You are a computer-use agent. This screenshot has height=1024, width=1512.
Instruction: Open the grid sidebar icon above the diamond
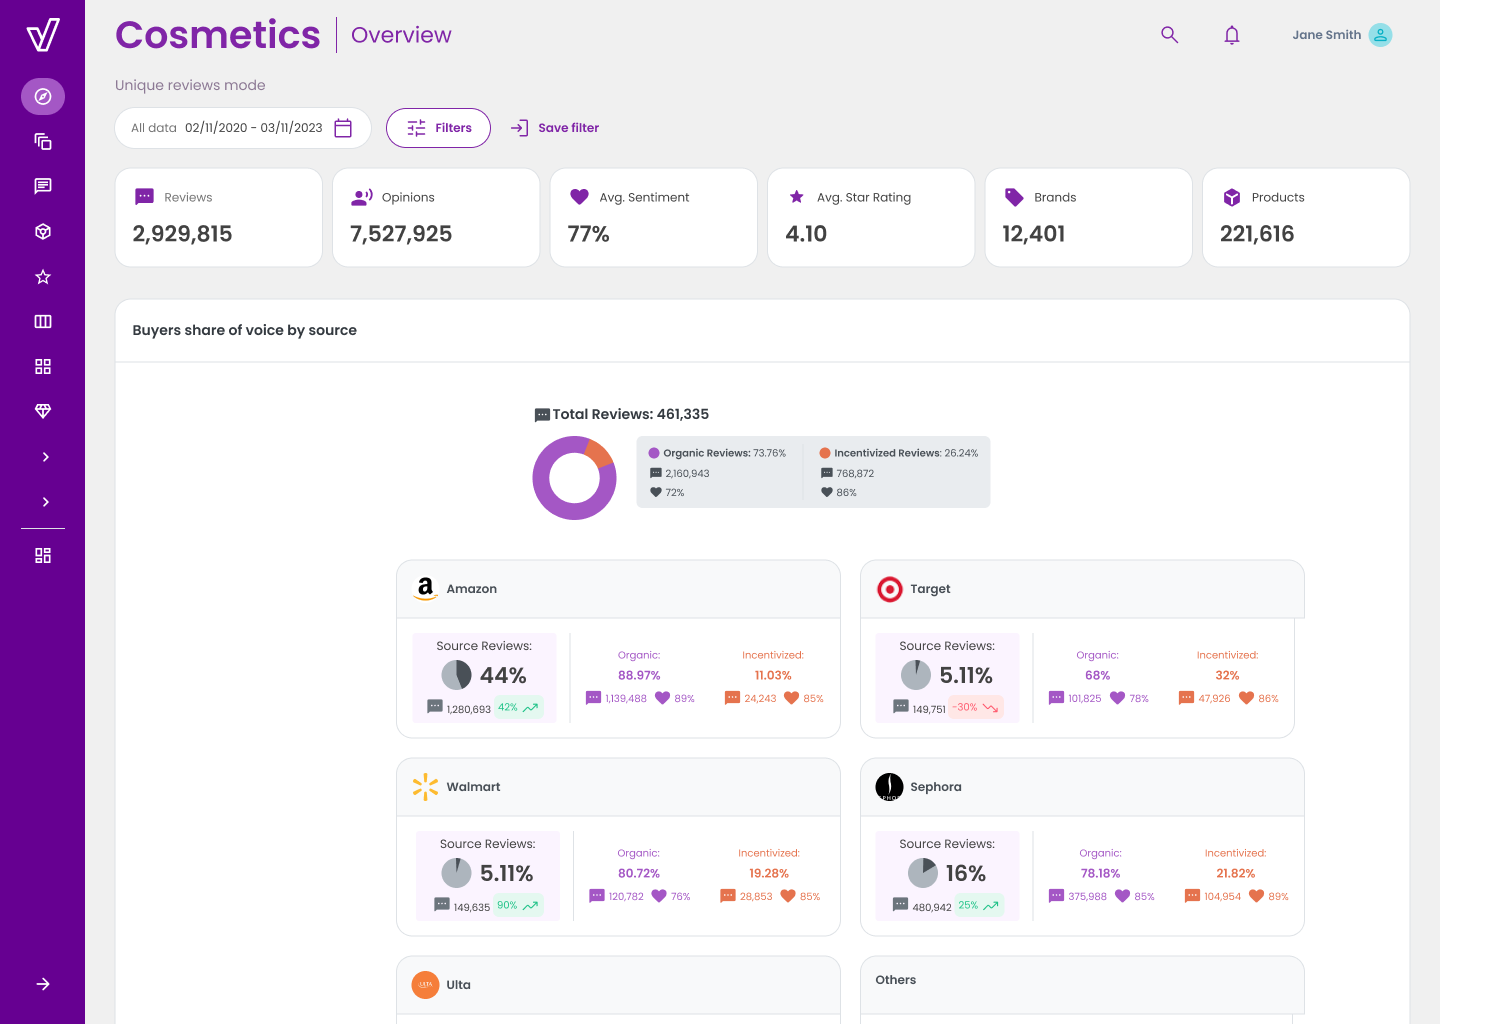tap(43, 367)
